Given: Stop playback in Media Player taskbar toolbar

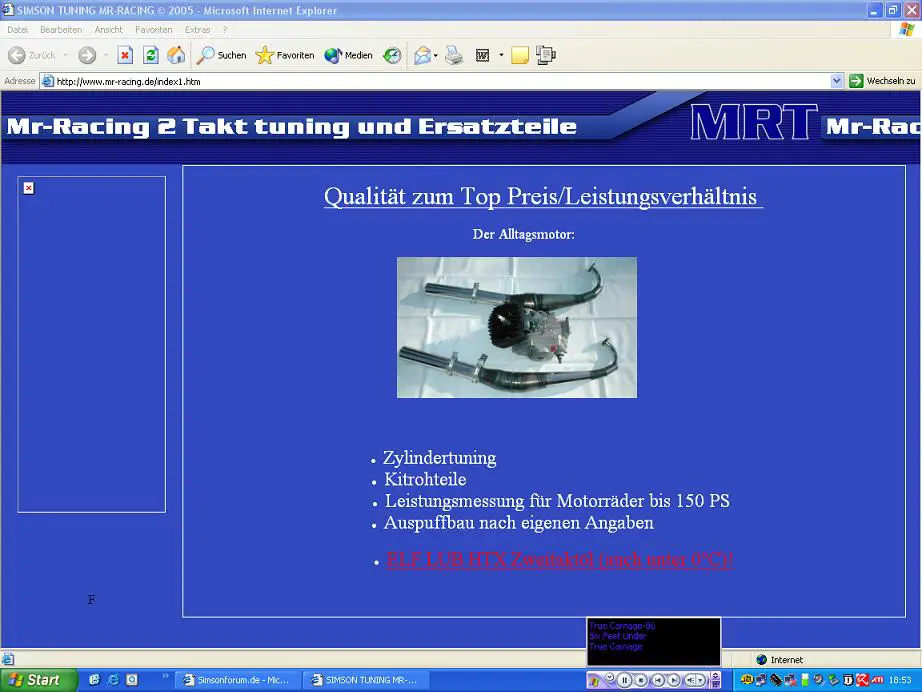Looking at the screenshot, I should (641, 680).
